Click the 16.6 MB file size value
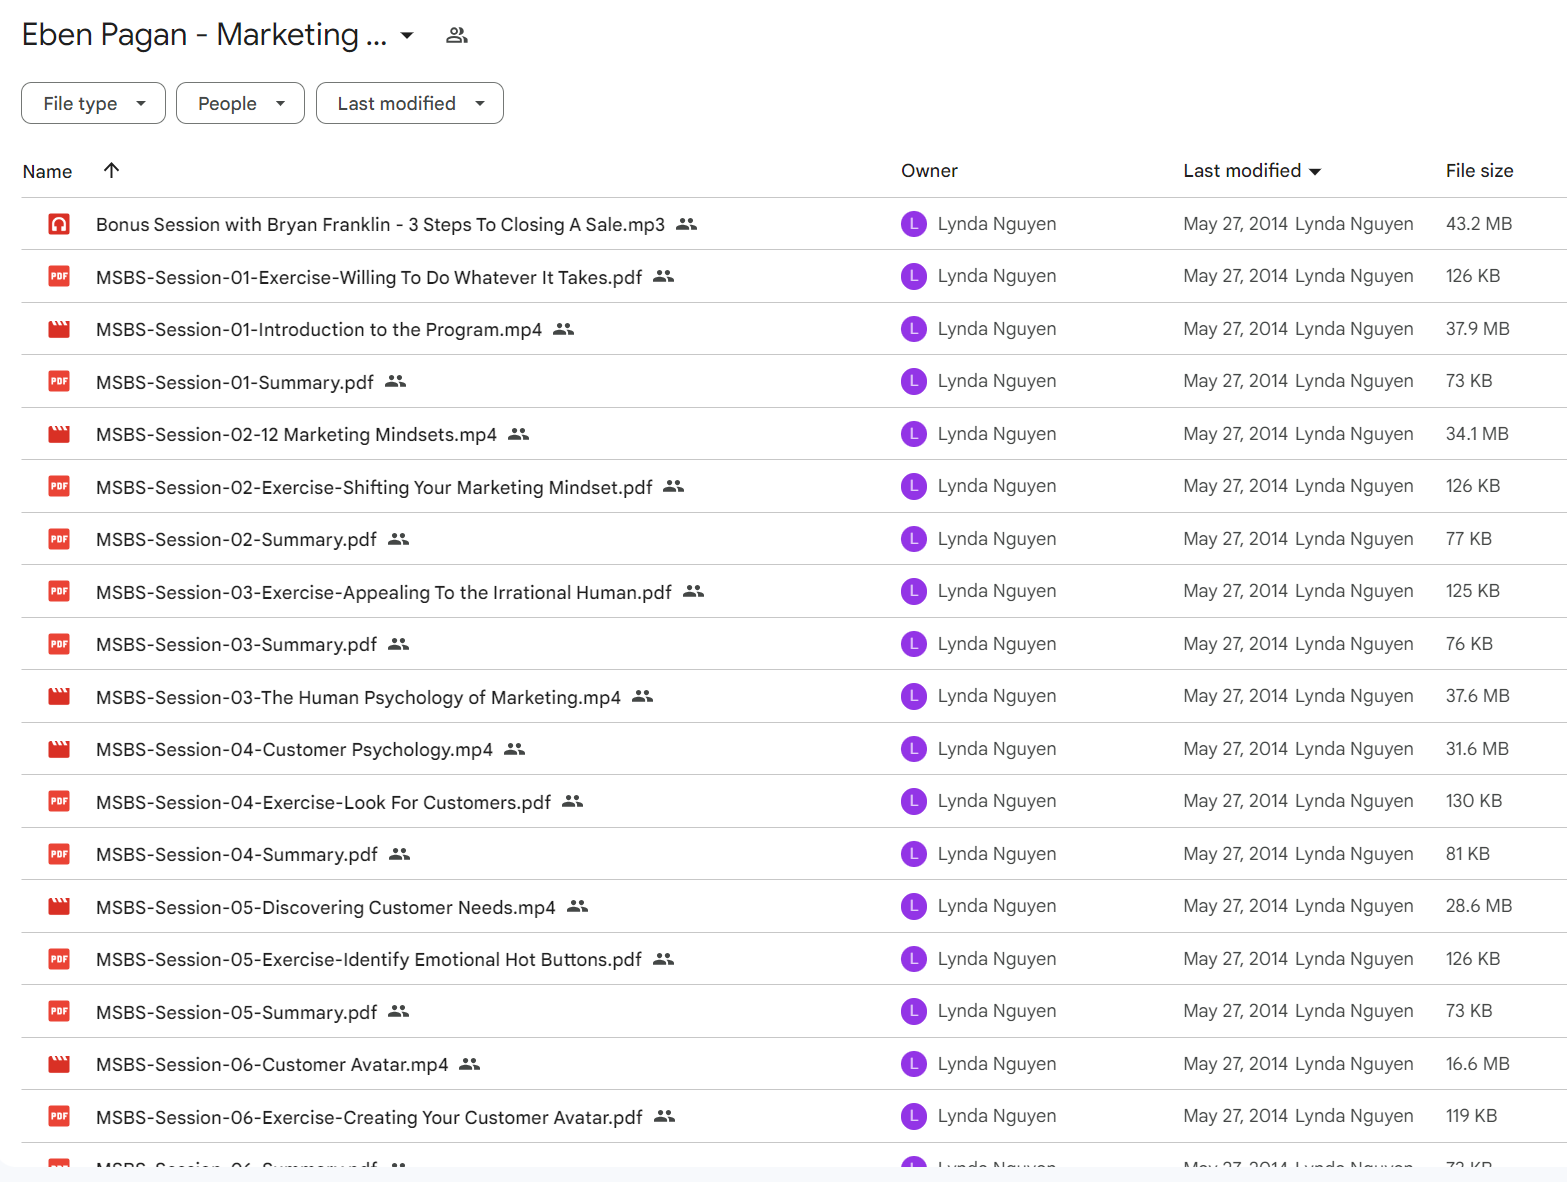Image resolution: width=1567 pixels, height=1182 pixels. point(1478,1064)
